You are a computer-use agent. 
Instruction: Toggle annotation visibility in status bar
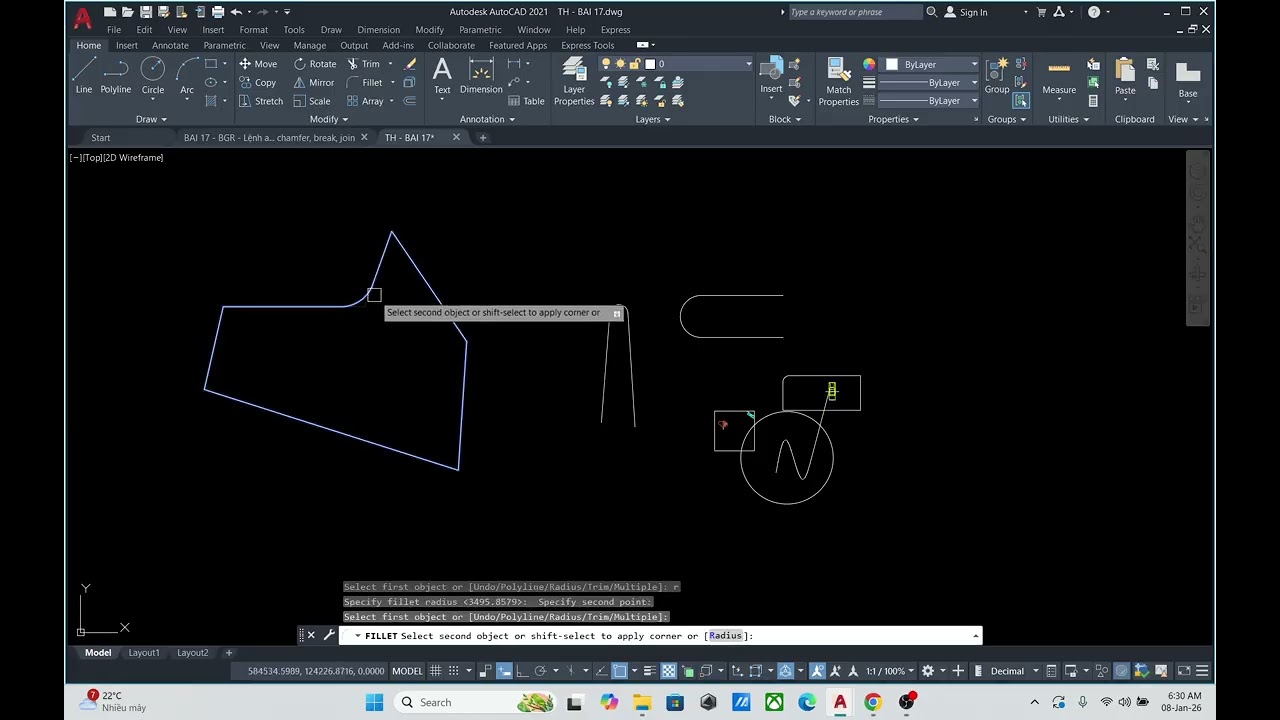tap(817, 671)
